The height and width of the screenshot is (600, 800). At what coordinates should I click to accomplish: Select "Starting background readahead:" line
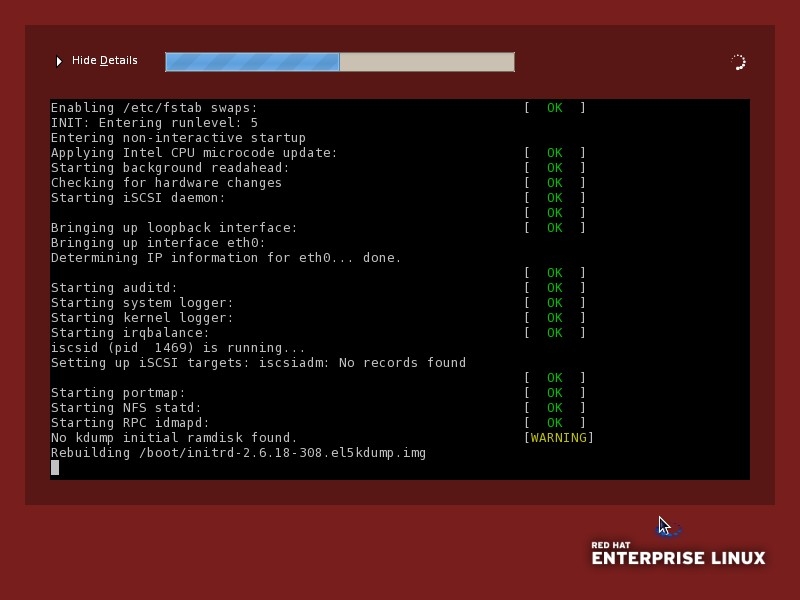click(x=170, y=168)
